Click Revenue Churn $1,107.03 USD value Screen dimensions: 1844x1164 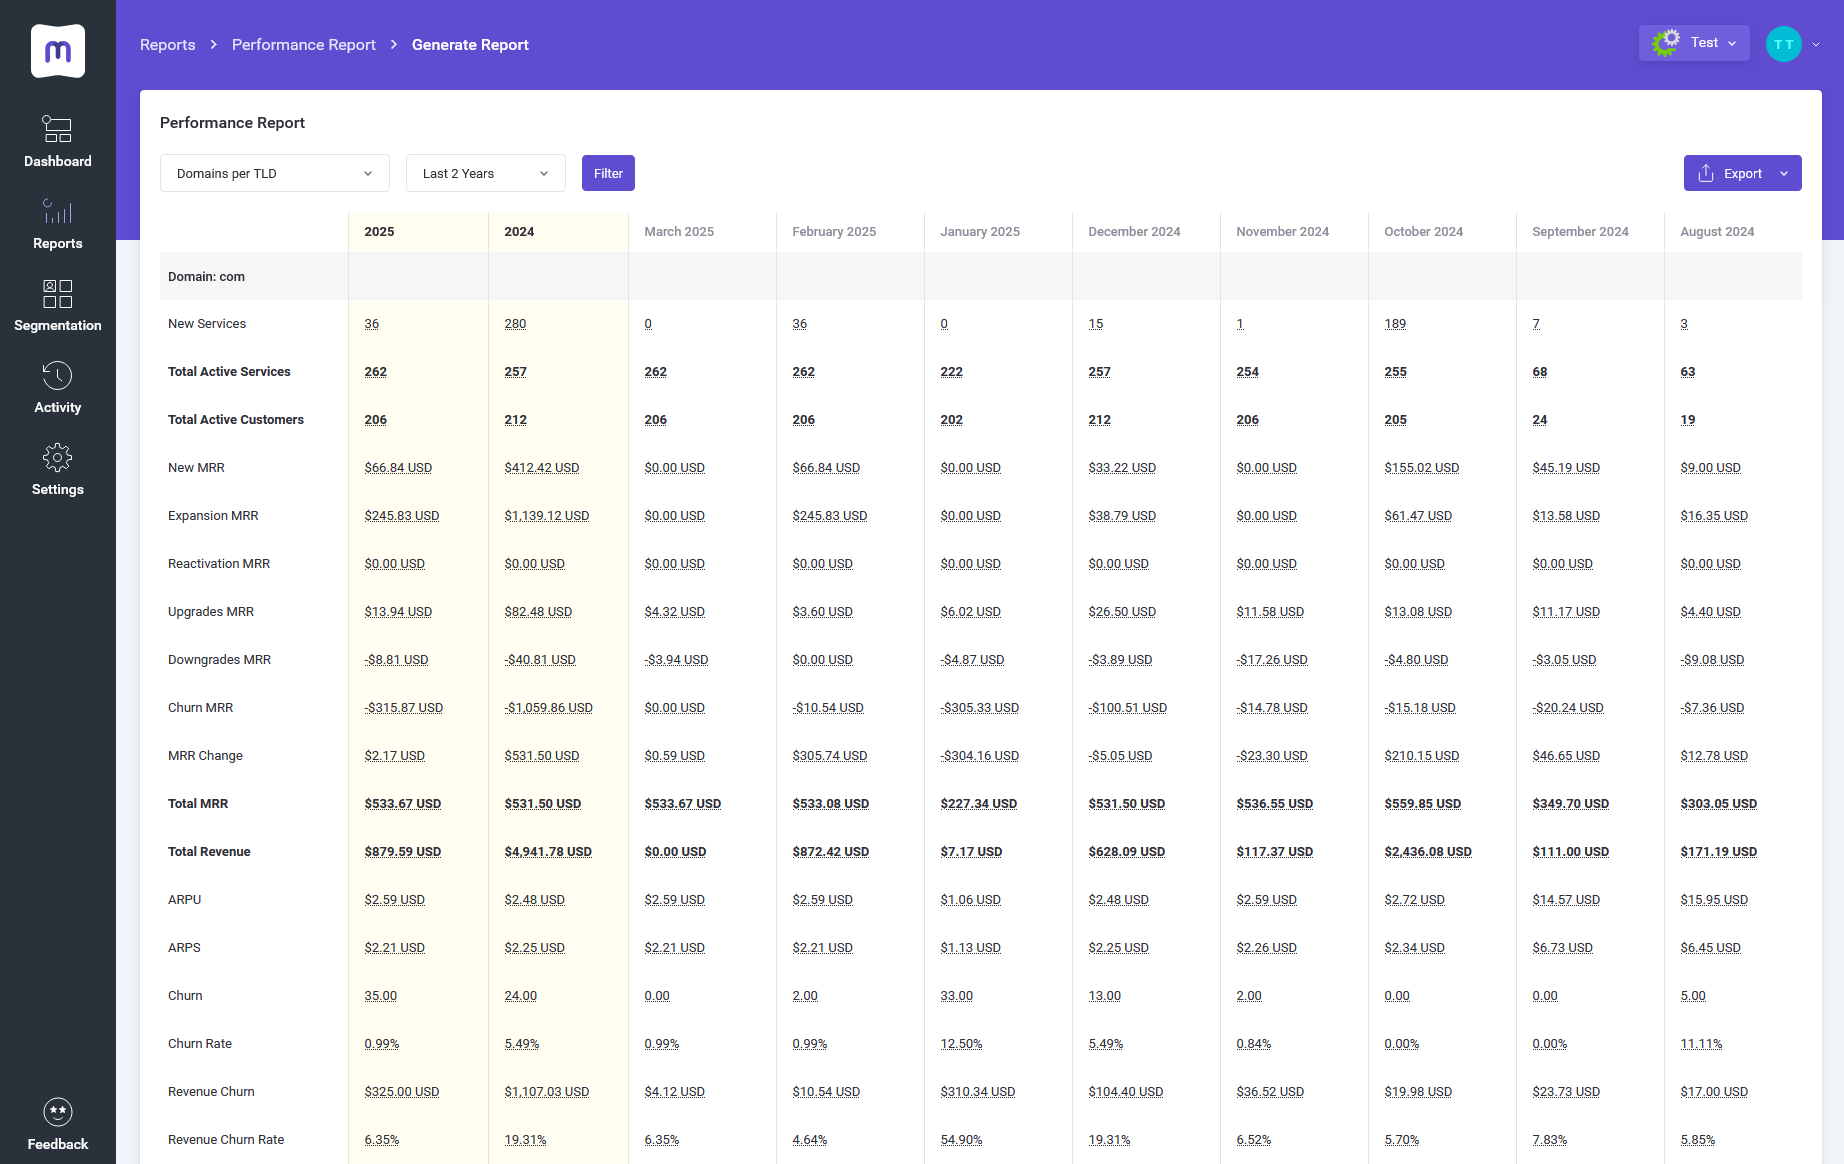tap(547, 1092)
